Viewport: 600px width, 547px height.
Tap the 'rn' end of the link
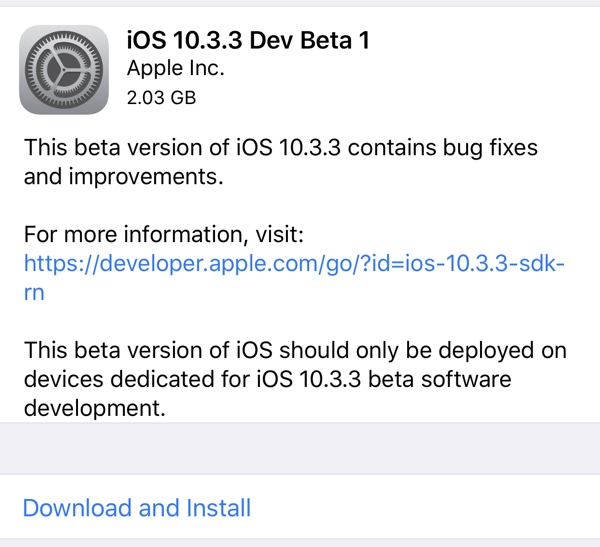33,294
